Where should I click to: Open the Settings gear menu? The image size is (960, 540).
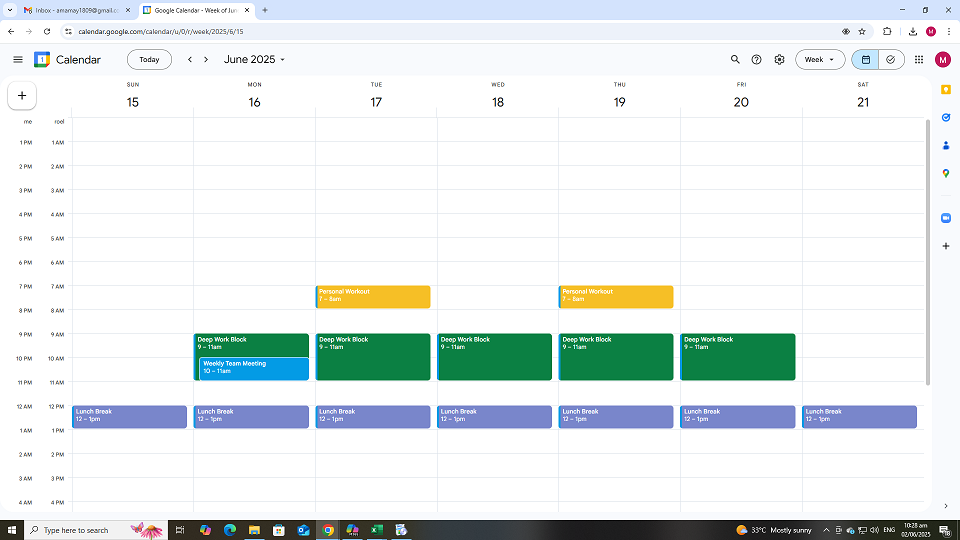point(779,59)
